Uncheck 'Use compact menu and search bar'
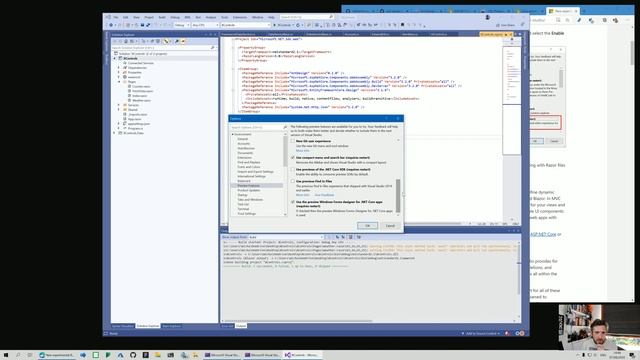Viewport: 640px width, 360px height. 293,158
